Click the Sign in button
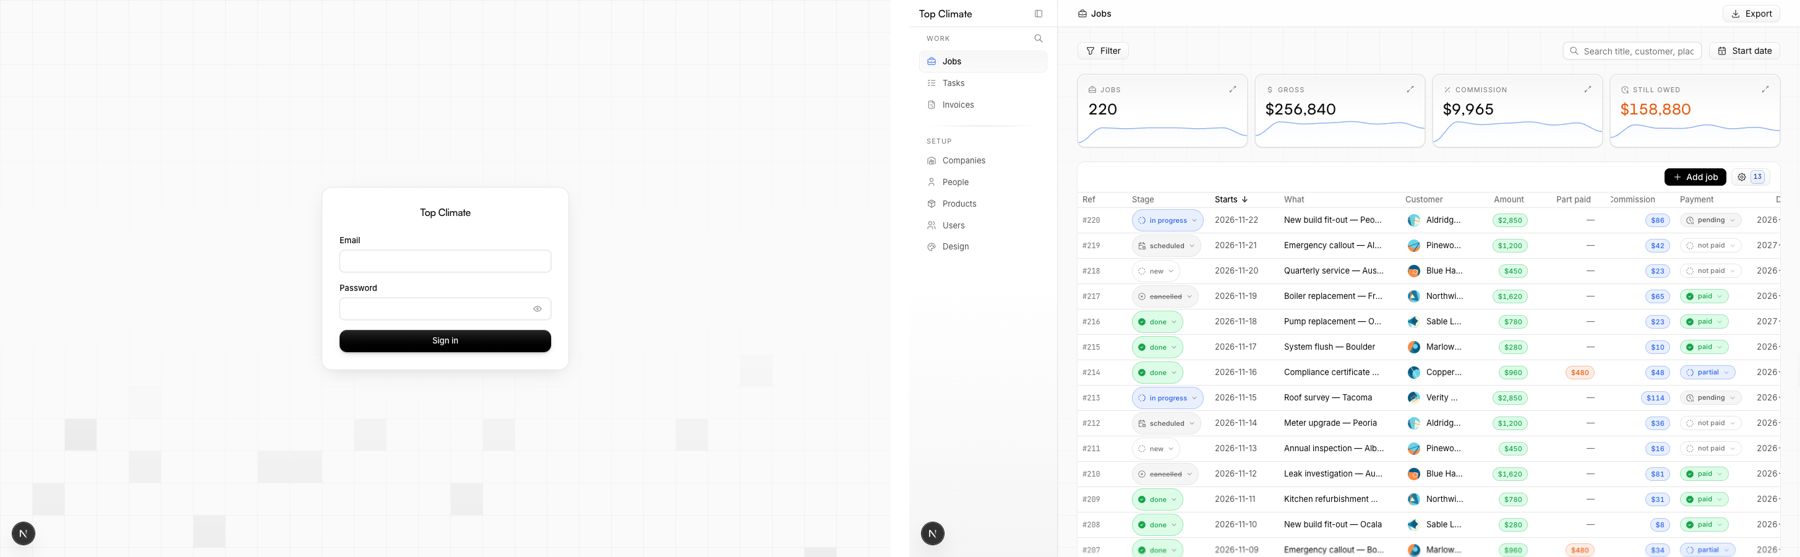This screenshot has height=557, width=1800. (445, 341)
